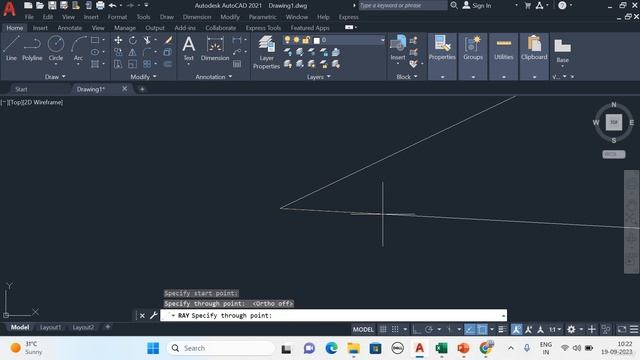Open the Parametric menu
640x360 pixels.
tap(262, 17)
